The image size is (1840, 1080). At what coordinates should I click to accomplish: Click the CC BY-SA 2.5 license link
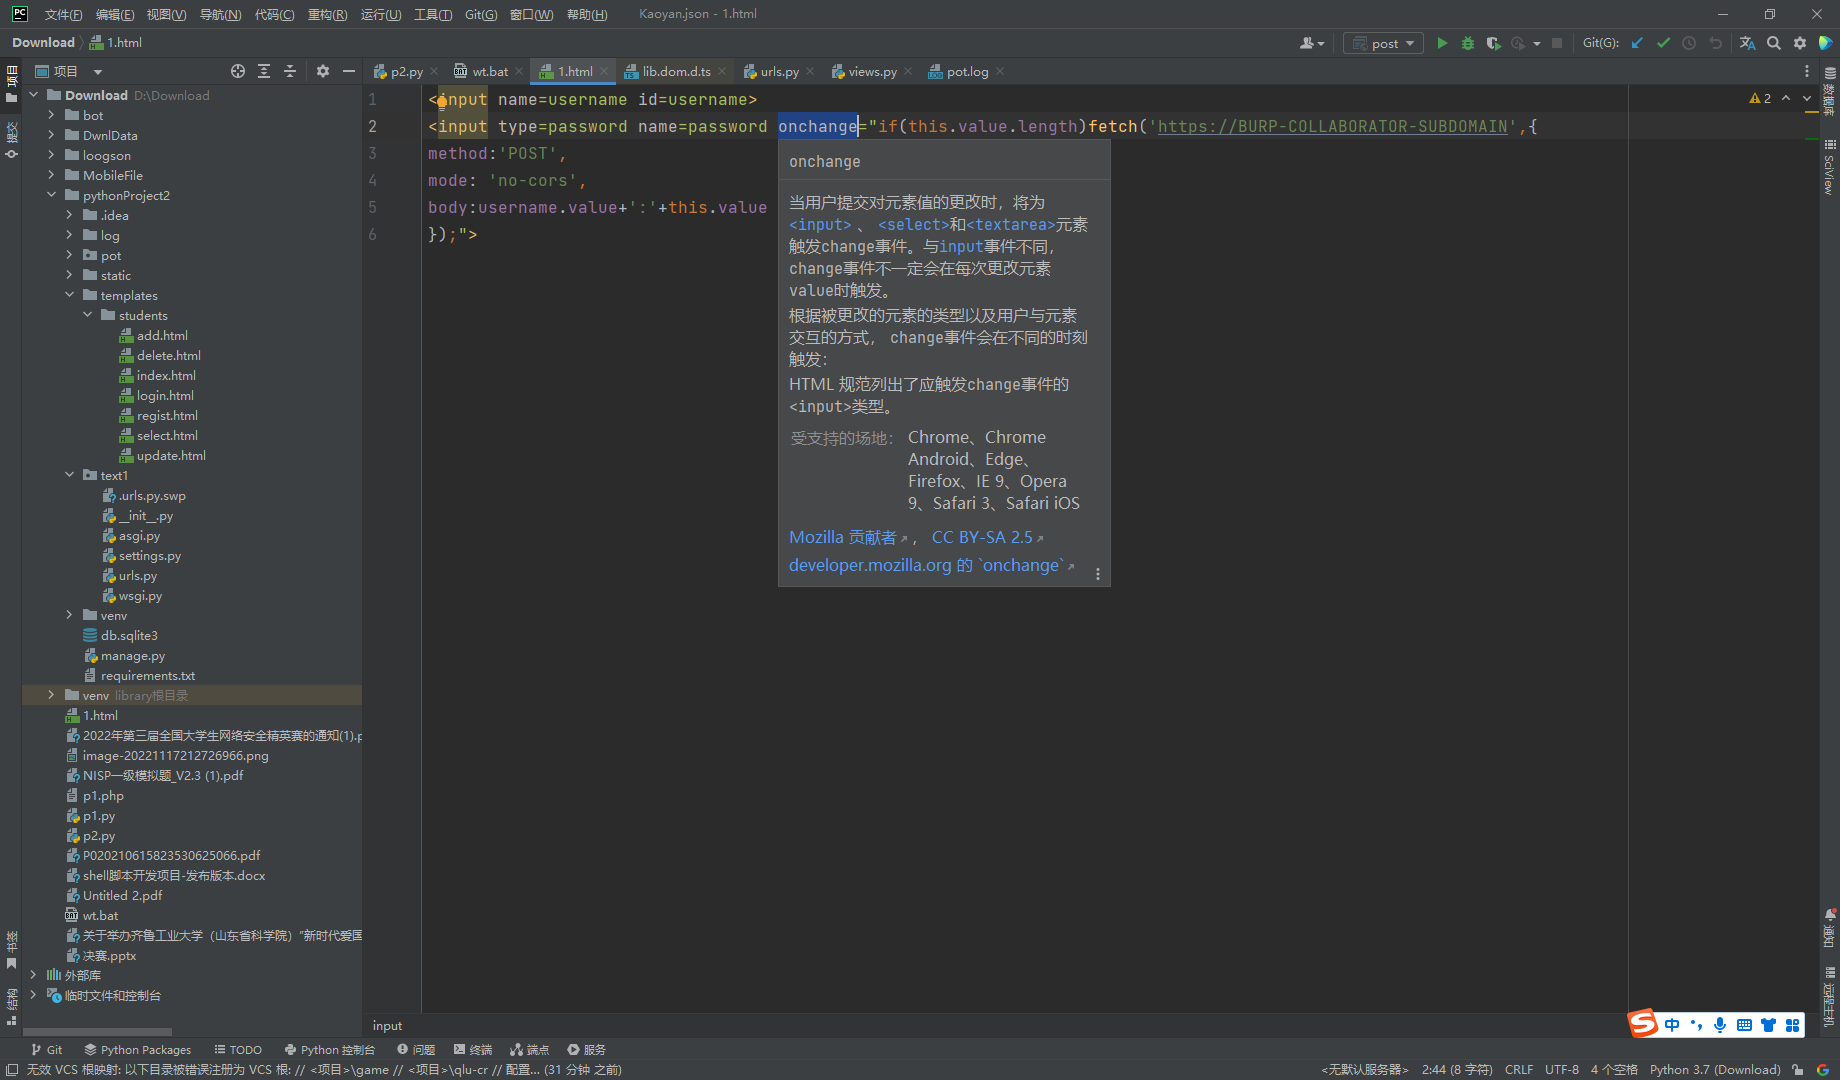pyautogui.click(x=983, y=537)
